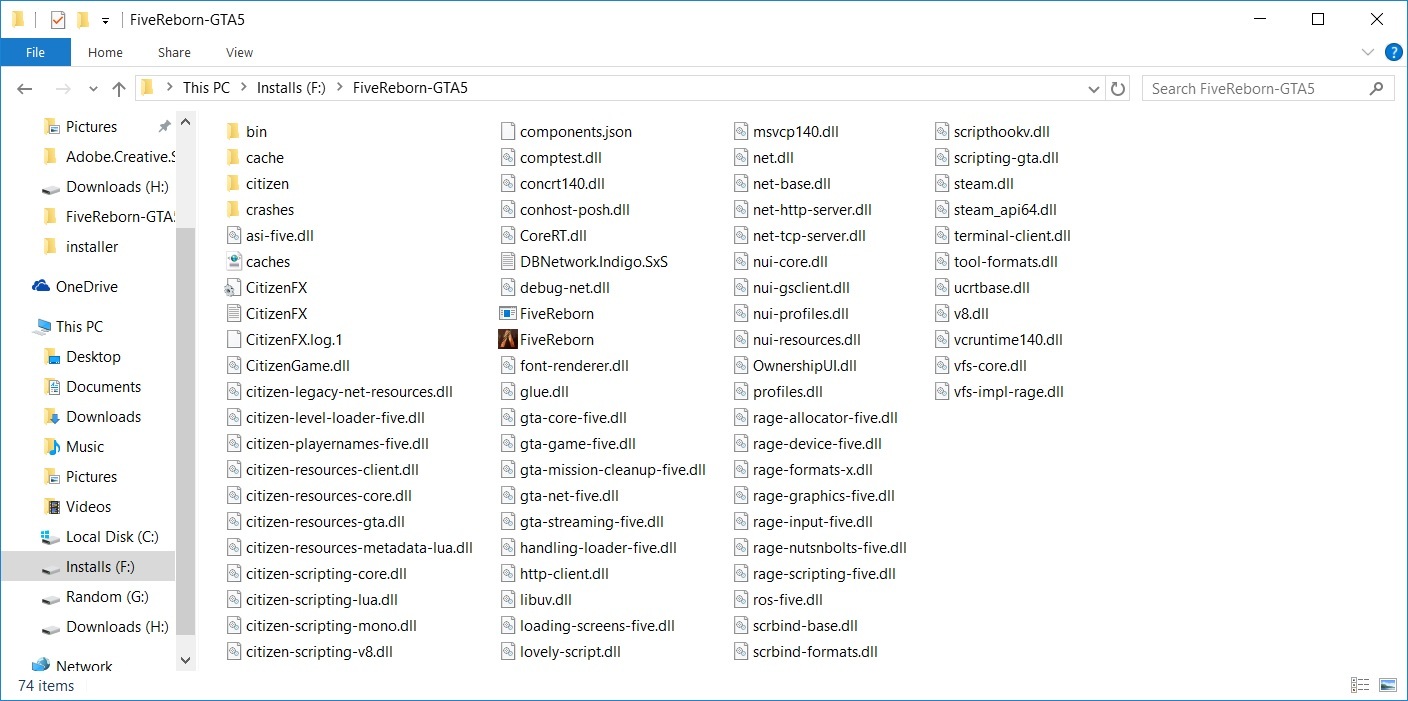Select This PC in navigation pane

pyautogui.click(x=79, y=326)
